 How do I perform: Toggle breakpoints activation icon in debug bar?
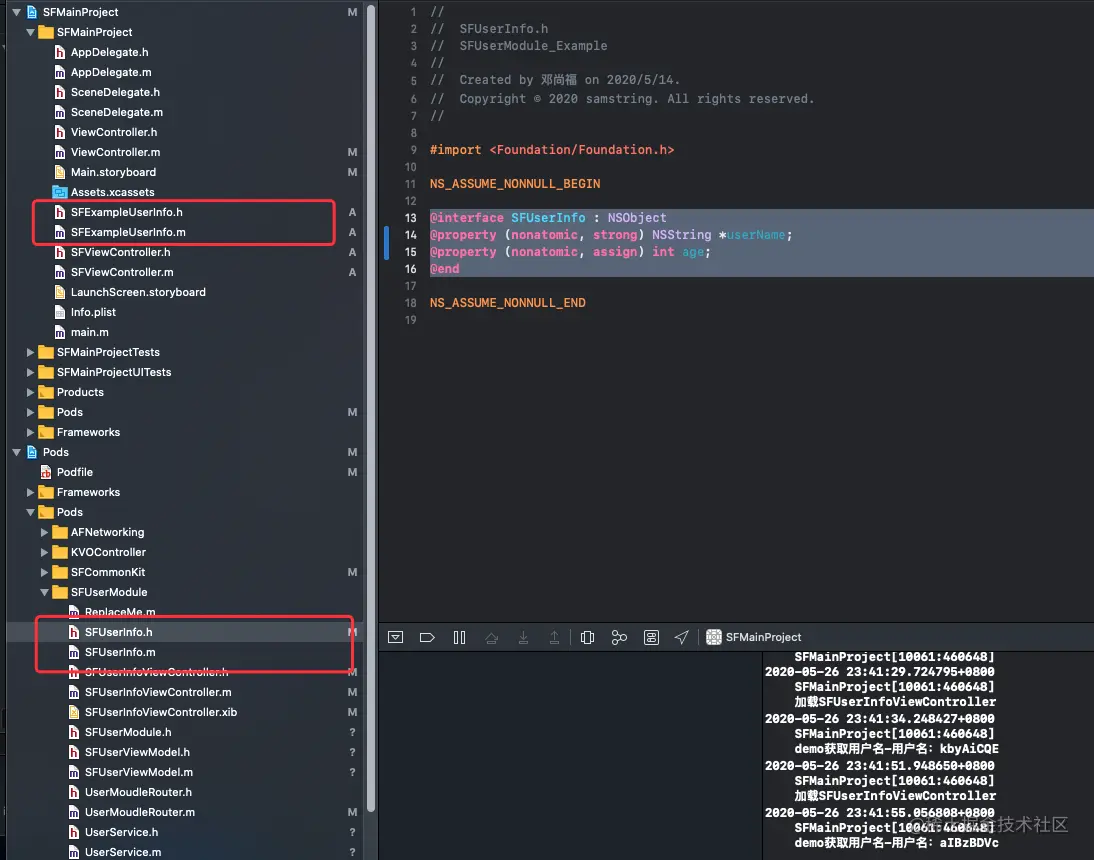coord(427,637)
